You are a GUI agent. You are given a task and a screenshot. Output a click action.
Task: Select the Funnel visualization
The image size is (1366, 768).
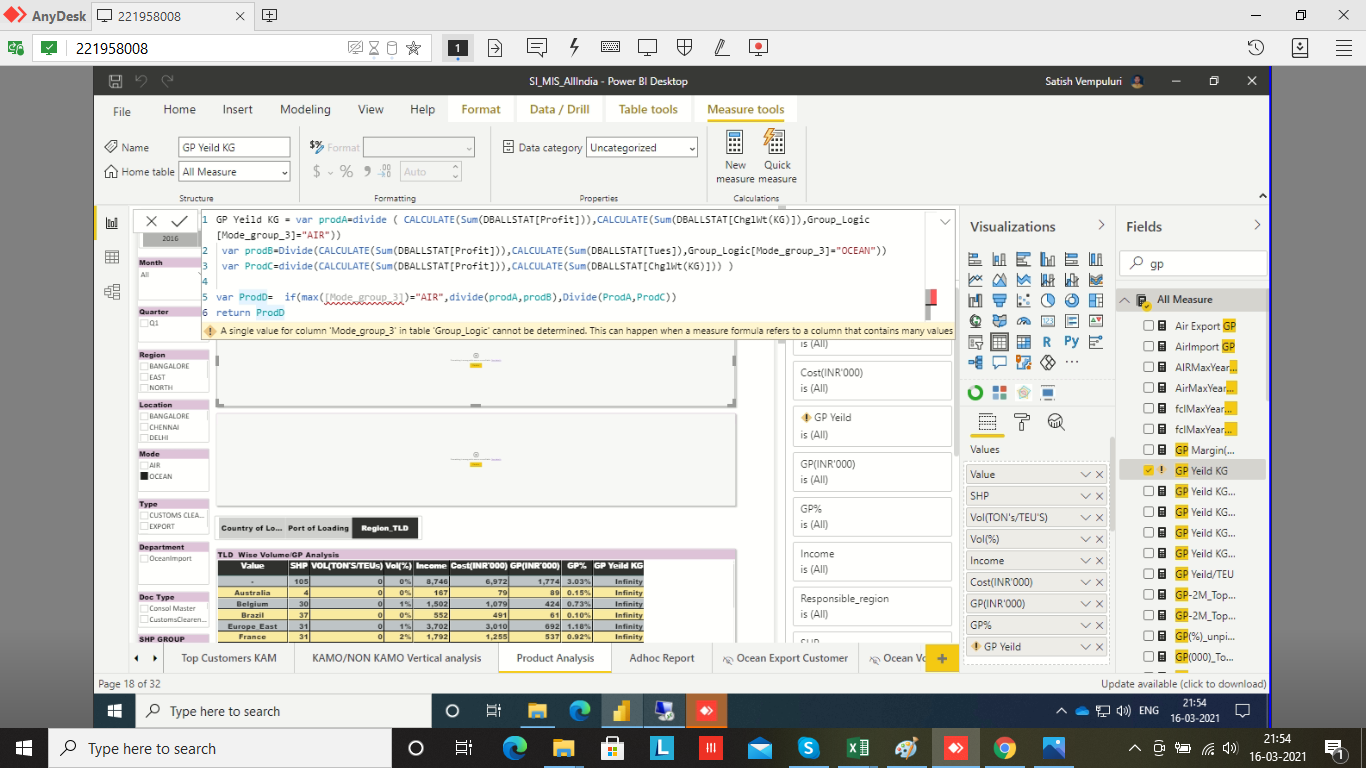coord(999,300)
